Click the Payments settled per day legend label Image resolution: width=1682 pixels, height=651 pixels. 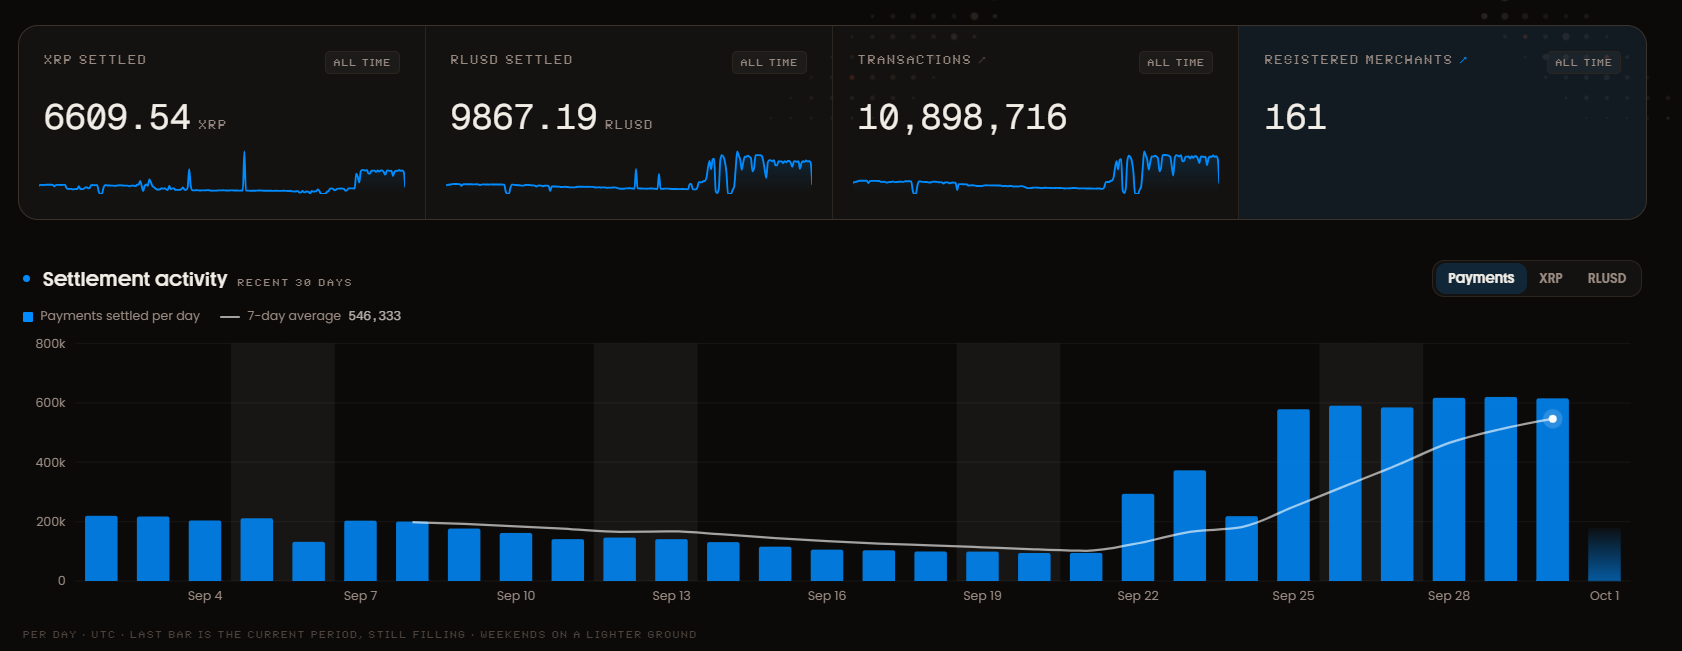pyautogui.click(x=120, y=316)
